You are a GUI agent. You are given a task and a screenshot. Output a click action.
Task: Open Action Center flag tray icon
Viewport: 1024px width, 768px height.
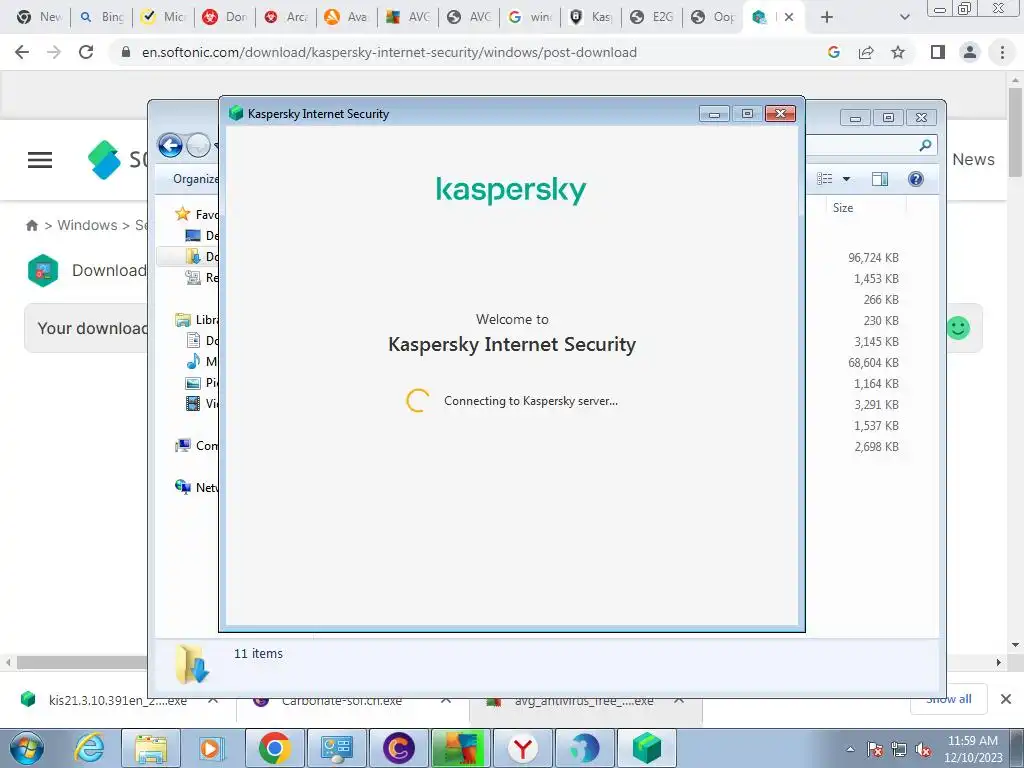pos(874,750)
